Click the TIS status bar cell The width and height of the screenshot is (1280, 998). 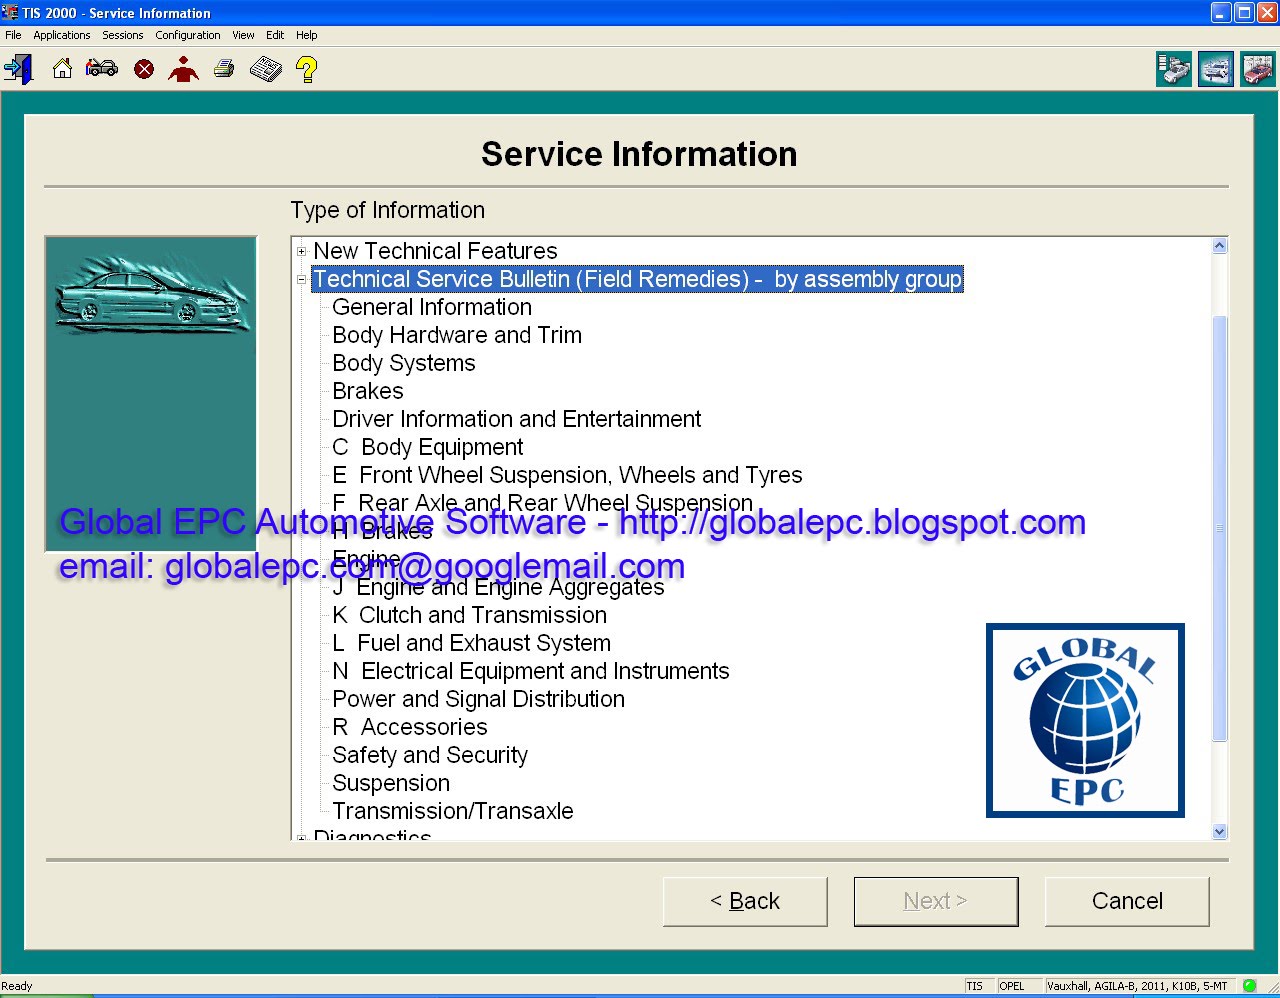pos(978,986)
